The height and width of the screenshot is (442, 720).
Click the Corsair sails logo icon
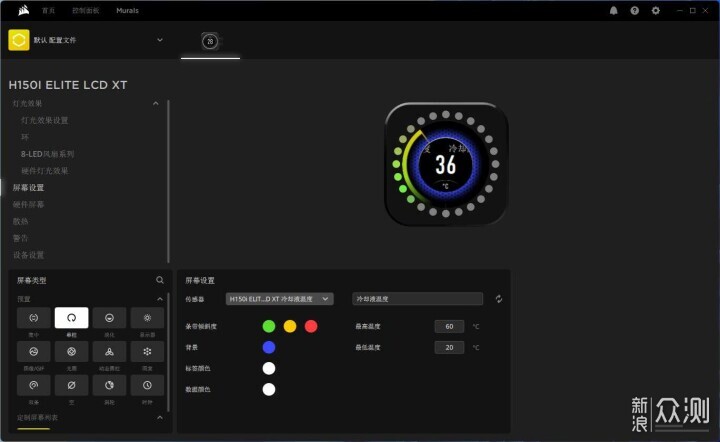pos(24,10)
